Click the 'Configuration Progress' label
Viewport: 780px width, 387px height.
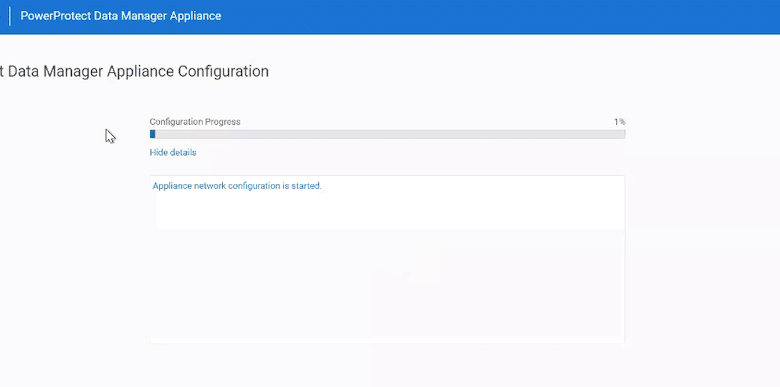pyautogui.click(x=195, y=122)
